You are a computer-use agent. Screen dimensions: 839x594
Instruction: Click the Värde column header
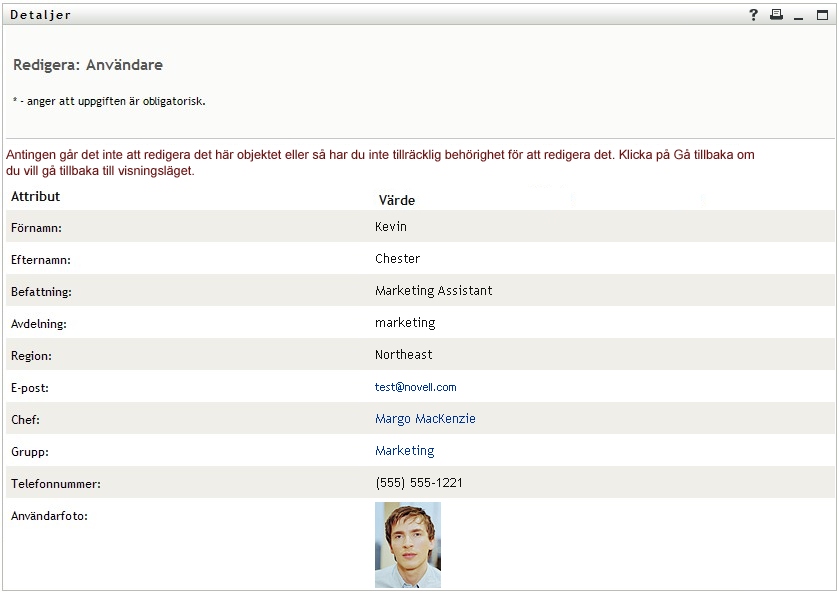point(396,200)
